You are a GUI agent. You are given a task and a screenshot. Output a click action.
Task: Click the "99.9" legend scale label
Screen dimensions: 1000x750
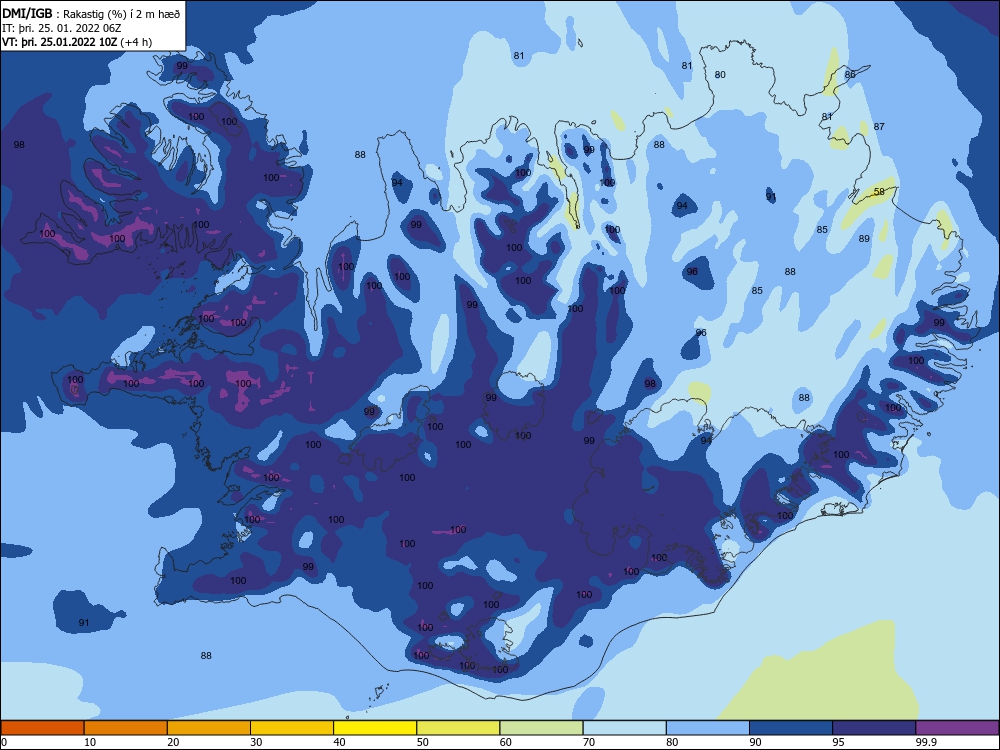[926, 742]
